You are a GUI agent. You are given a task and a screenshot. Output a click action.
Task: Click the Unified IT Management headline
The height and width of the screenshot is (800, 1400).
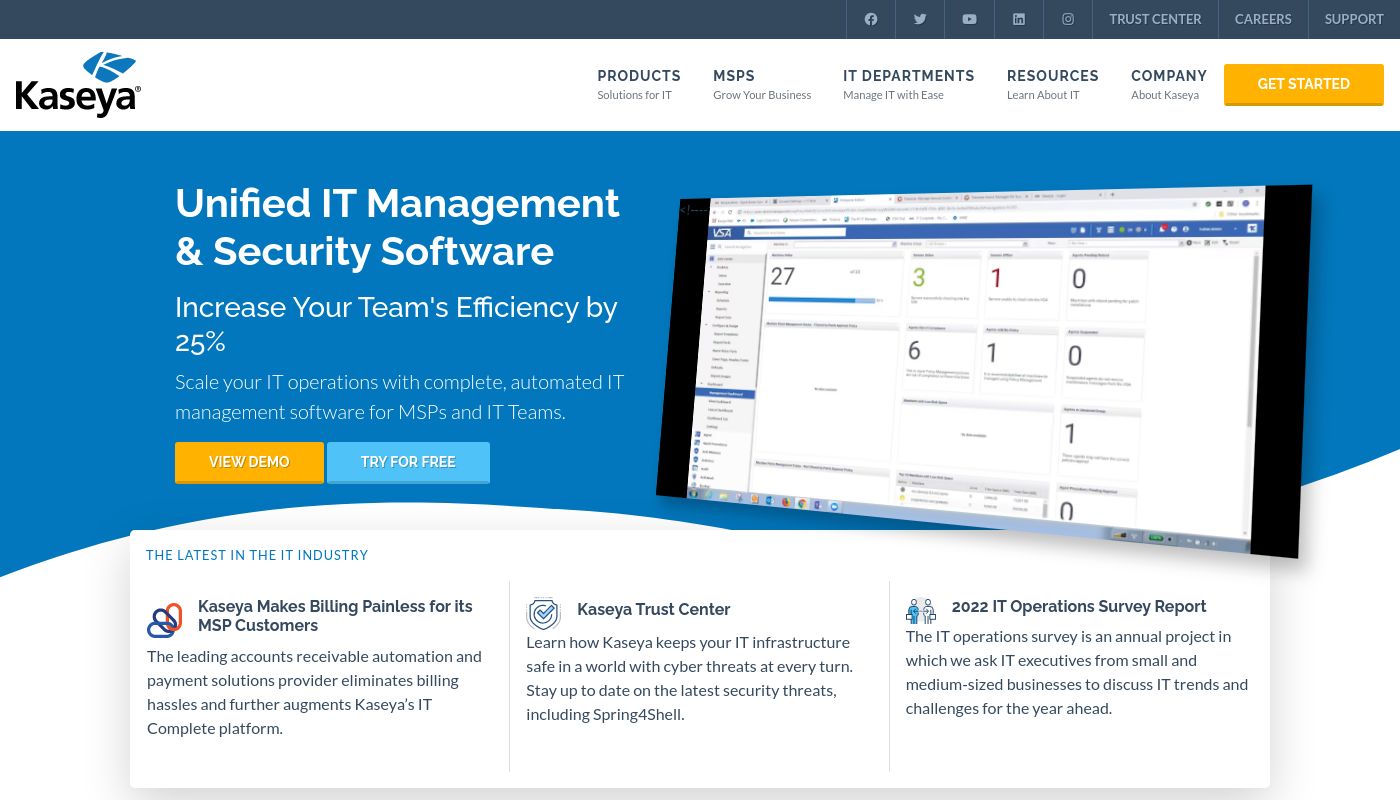pyautogui.click(x=397, y=227)
